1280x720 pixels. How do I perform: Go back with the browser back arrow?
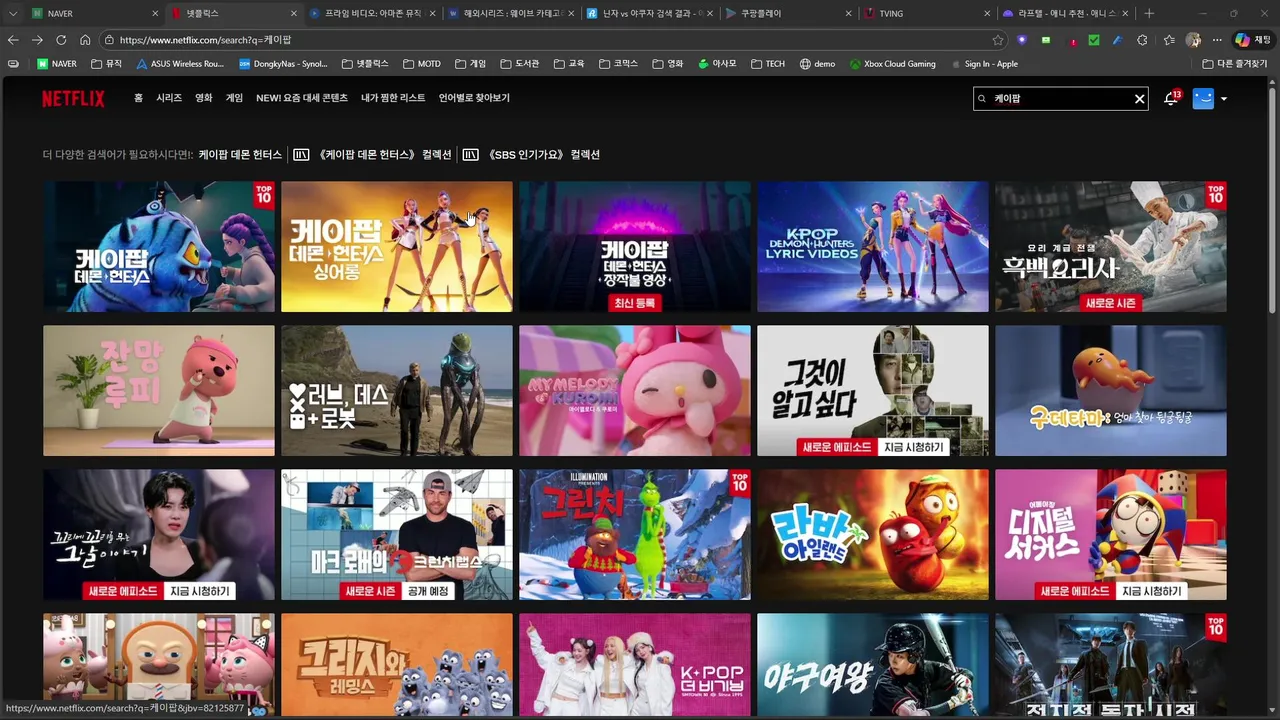pyautogui.click(x=13, y=40)
